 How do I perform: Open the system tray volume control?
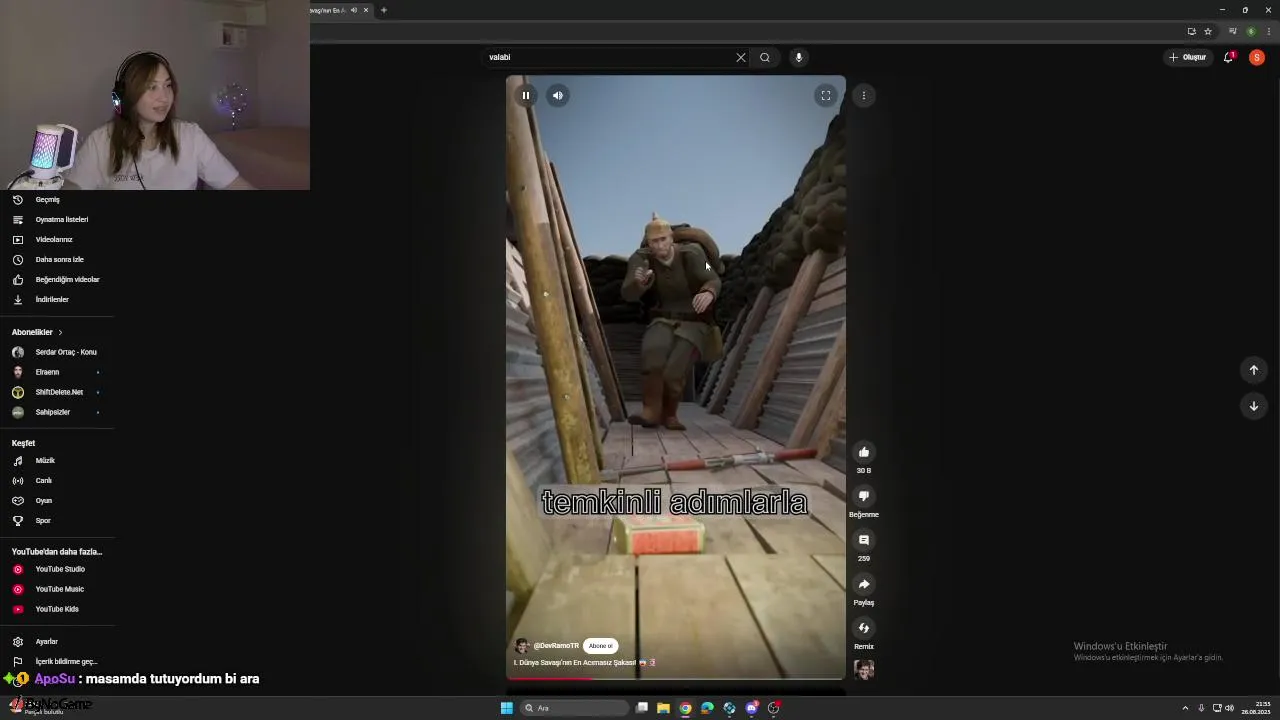pyautogui.click(x=1229, y=708)
